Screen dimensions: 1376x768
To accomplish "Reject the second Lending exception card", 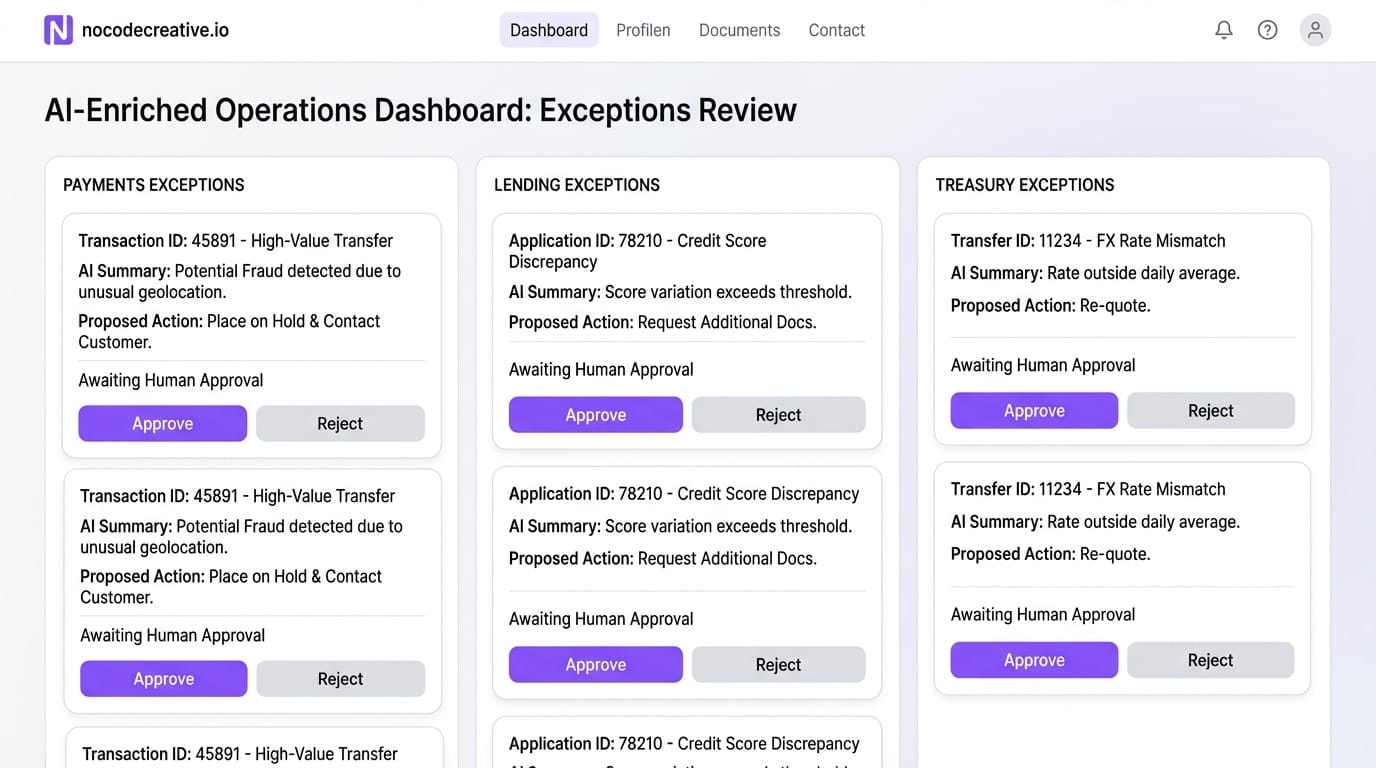I will (x=778, y=665).
